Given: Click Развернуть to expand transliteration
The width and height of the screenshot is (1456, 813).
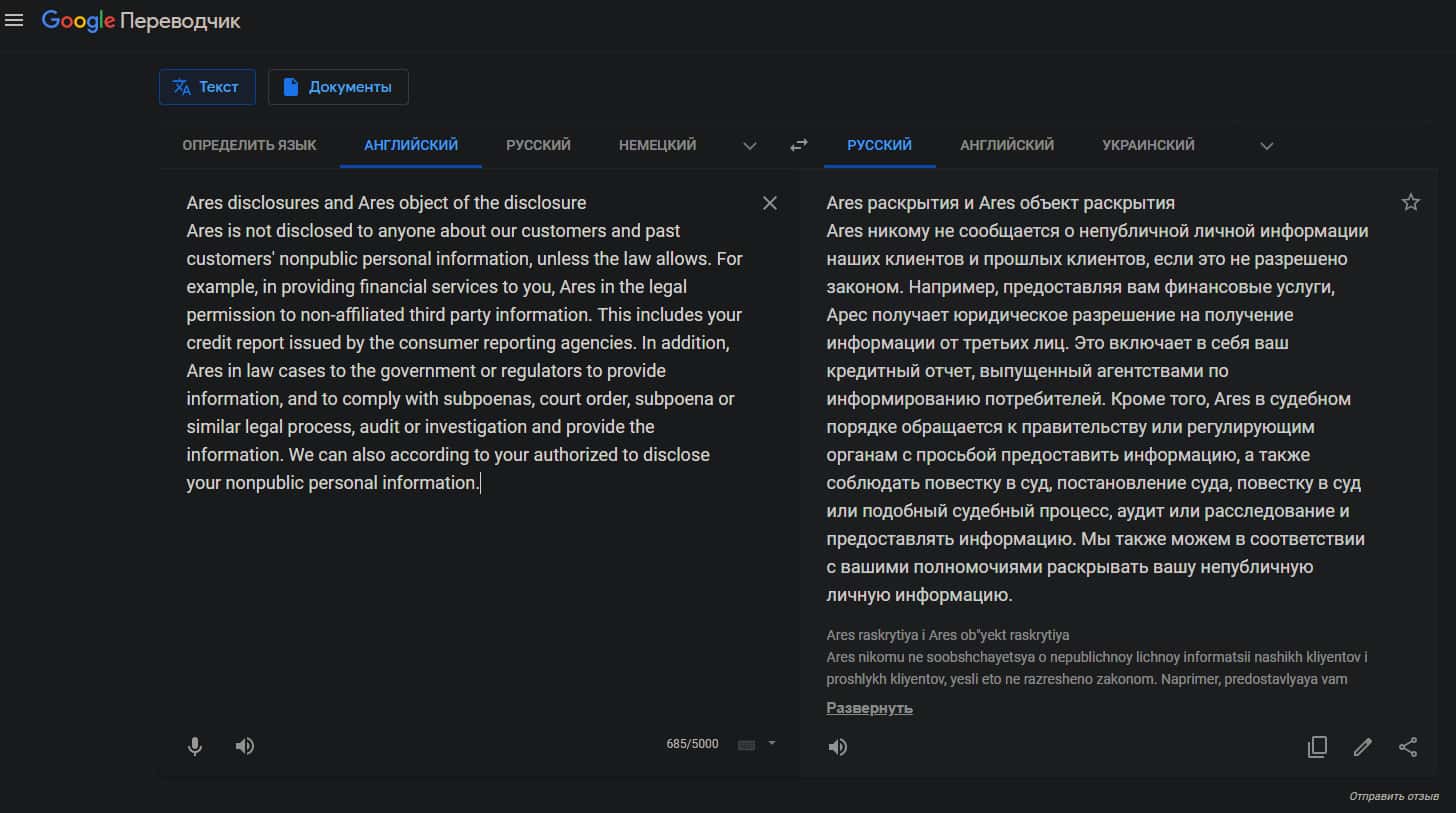Looking at the screenshot, I should pos(869,708).
